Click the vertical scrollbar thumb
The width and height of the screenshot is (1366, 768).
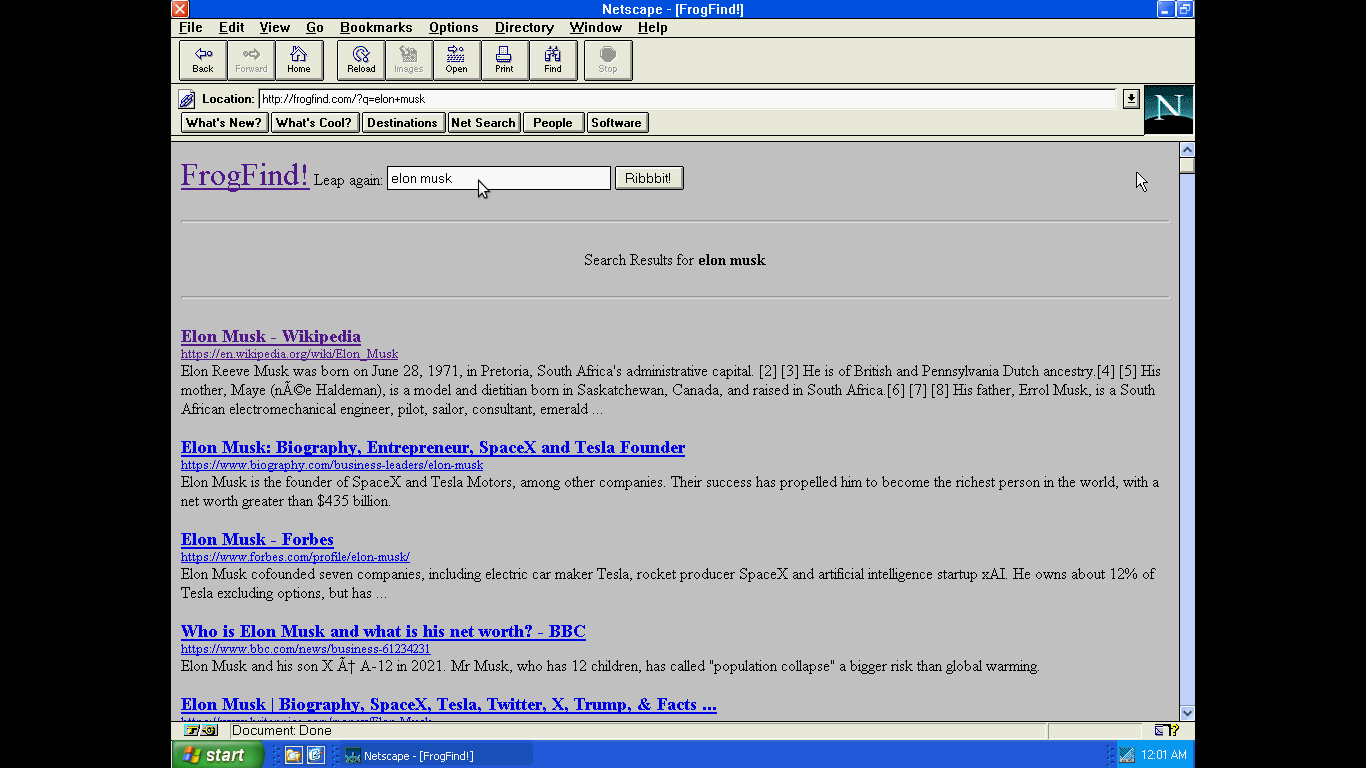tap(1187, 165)
